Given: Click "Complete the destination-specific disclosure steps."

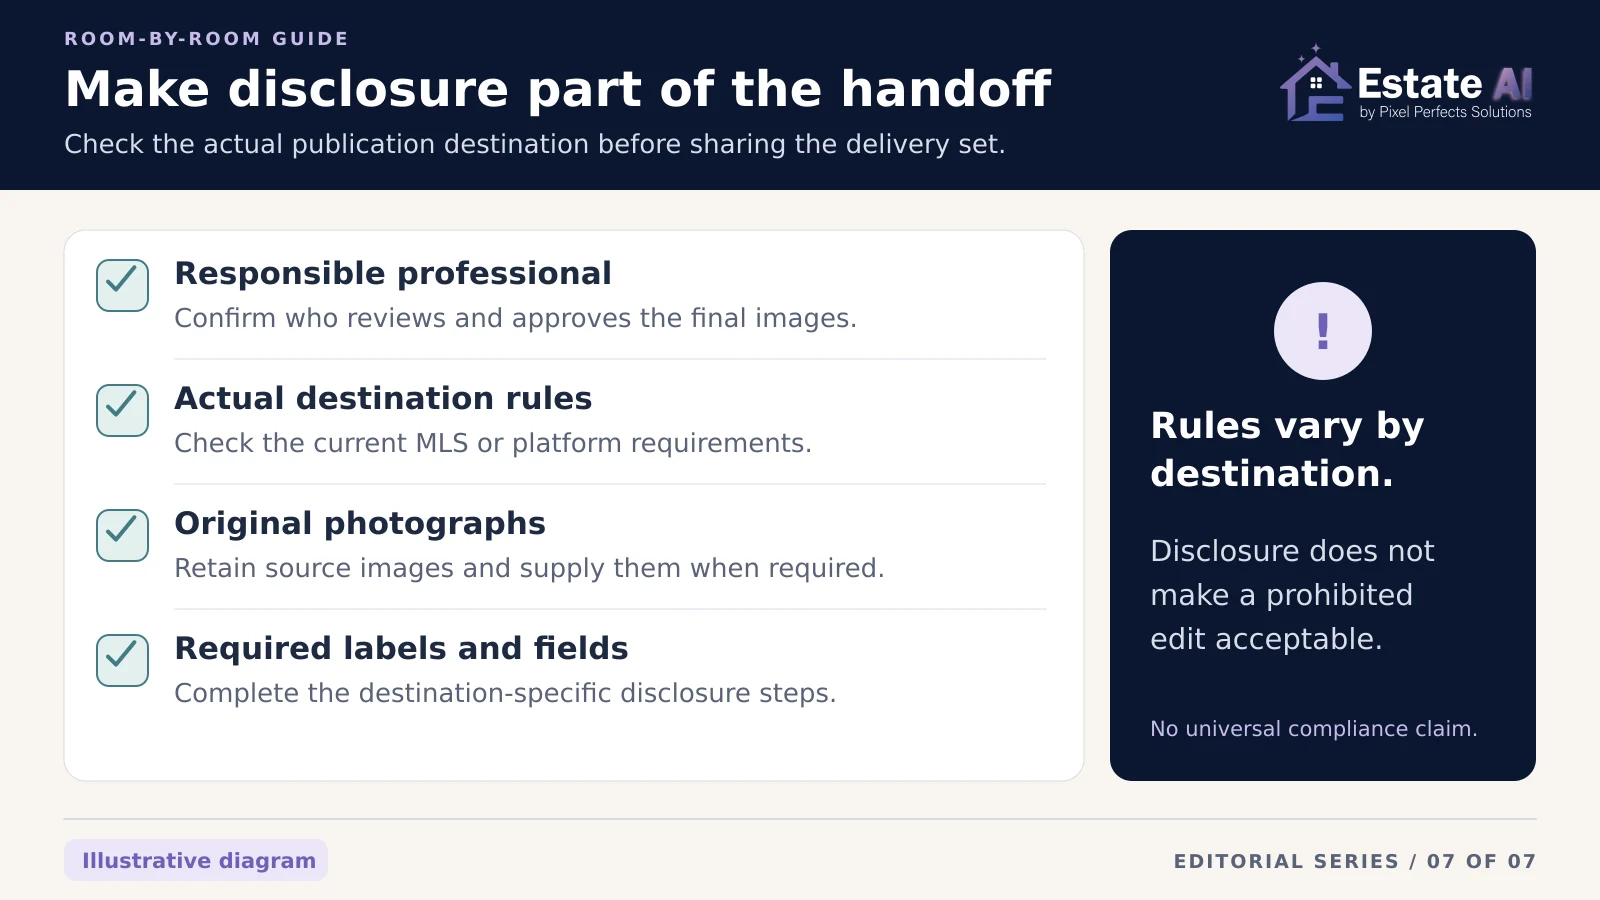Looking at the screenshot, I should tap(505, 693).
